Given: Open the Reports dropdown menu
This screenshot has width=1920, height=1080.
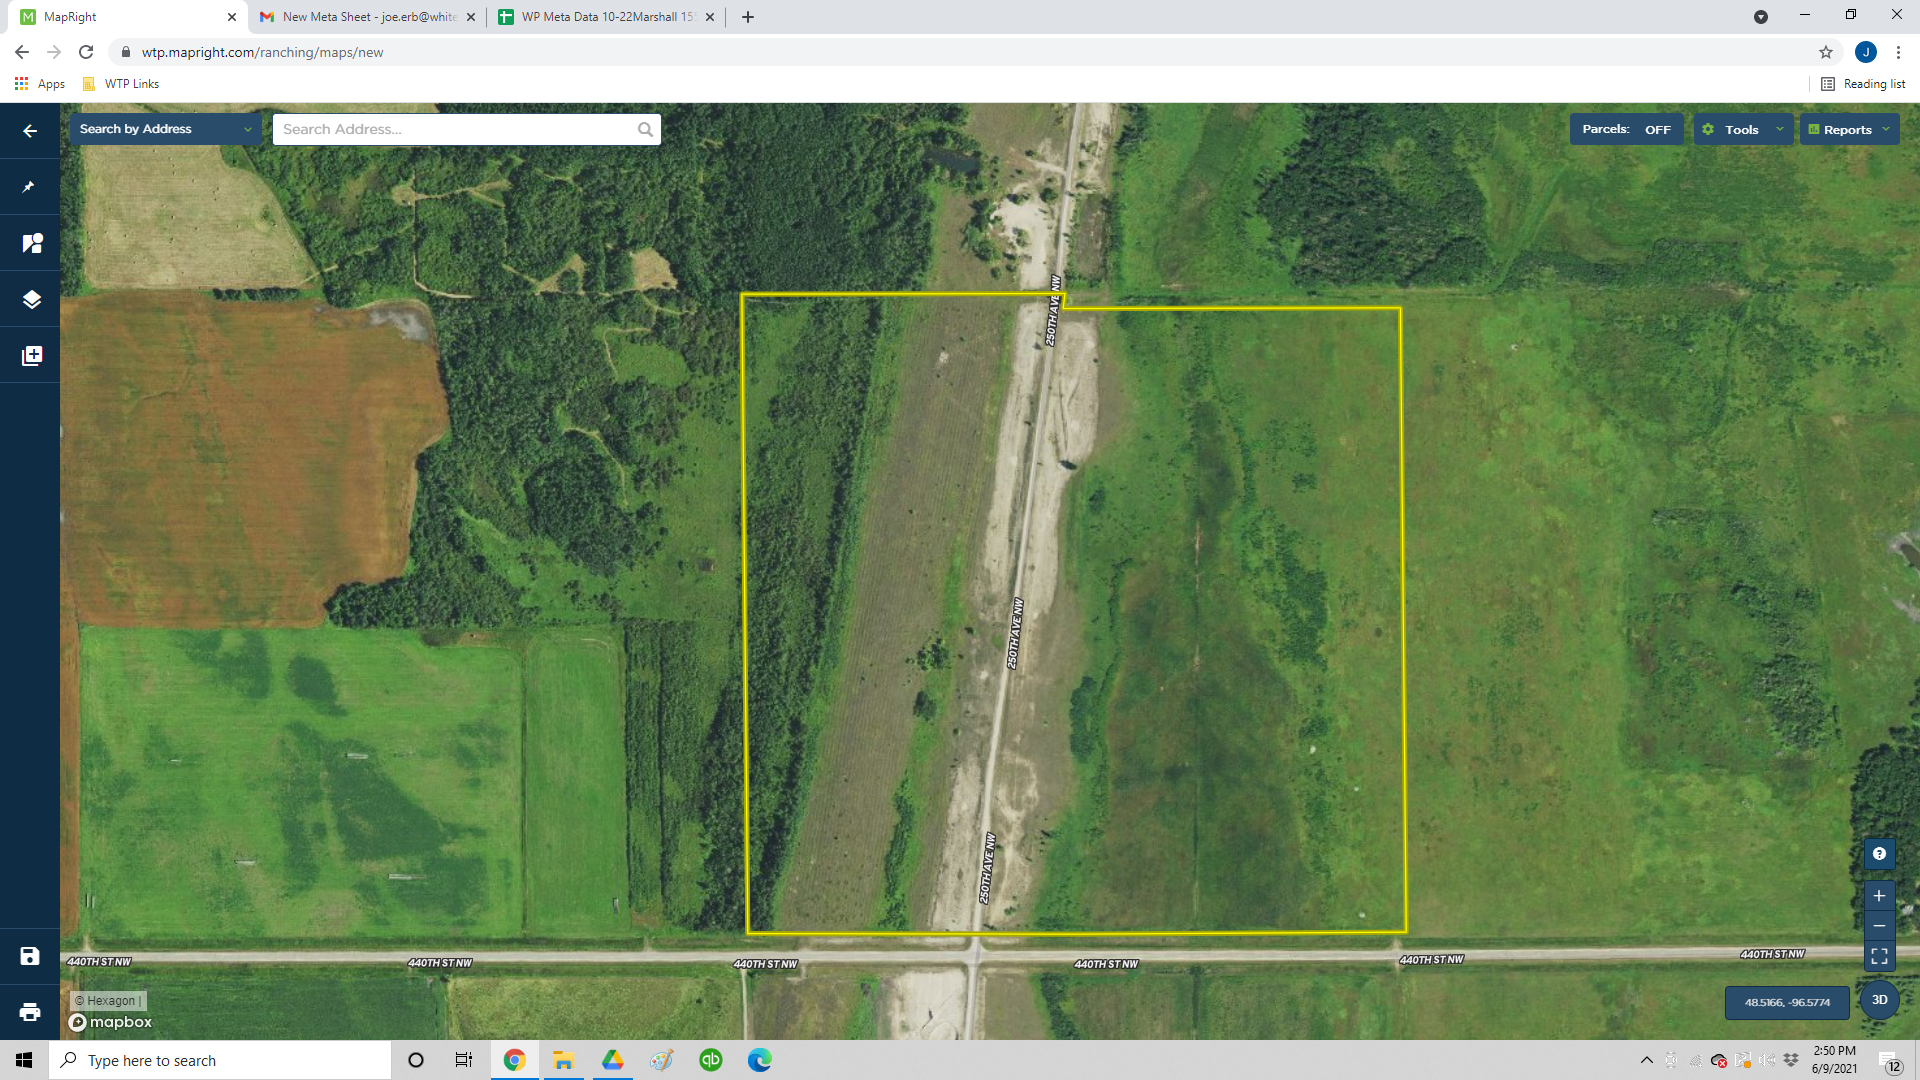Looking at the screenshot, I should tap(1849, 129).
